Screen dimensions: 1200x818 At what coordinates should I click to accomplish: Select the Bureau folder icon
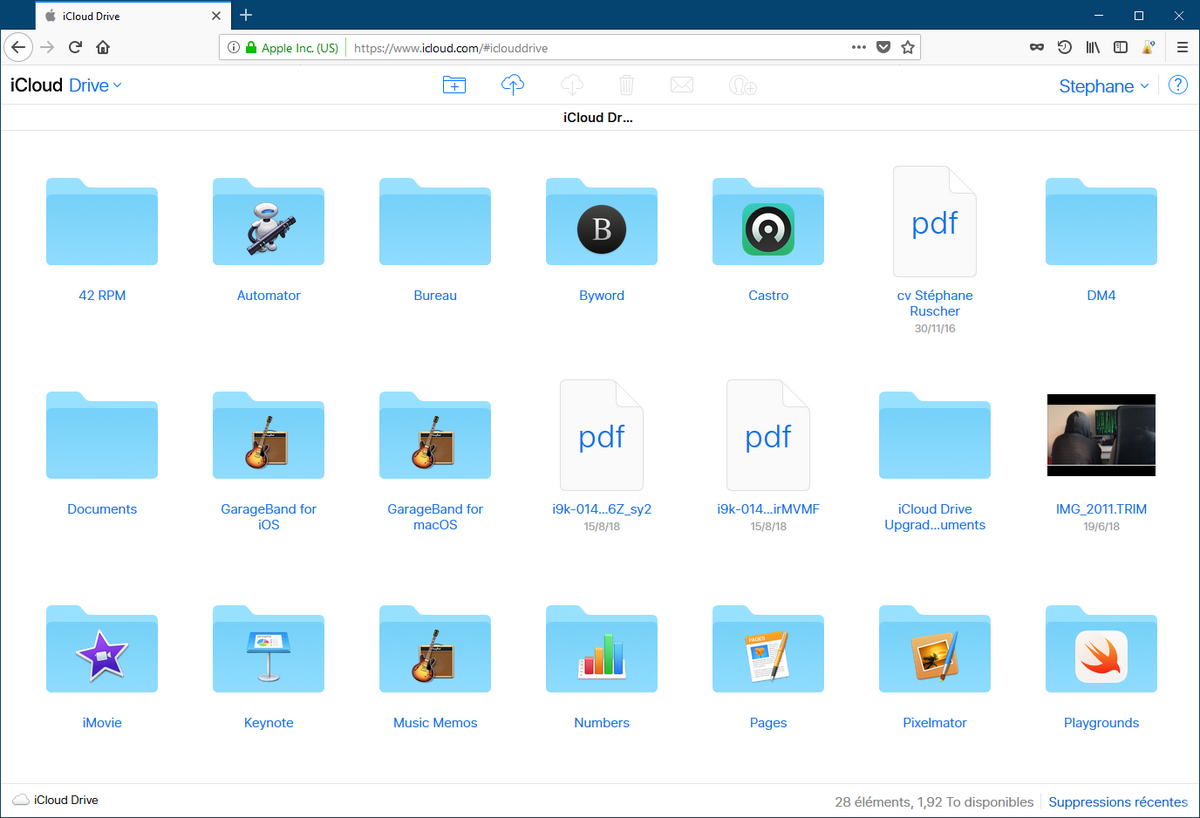pos(435,221)
